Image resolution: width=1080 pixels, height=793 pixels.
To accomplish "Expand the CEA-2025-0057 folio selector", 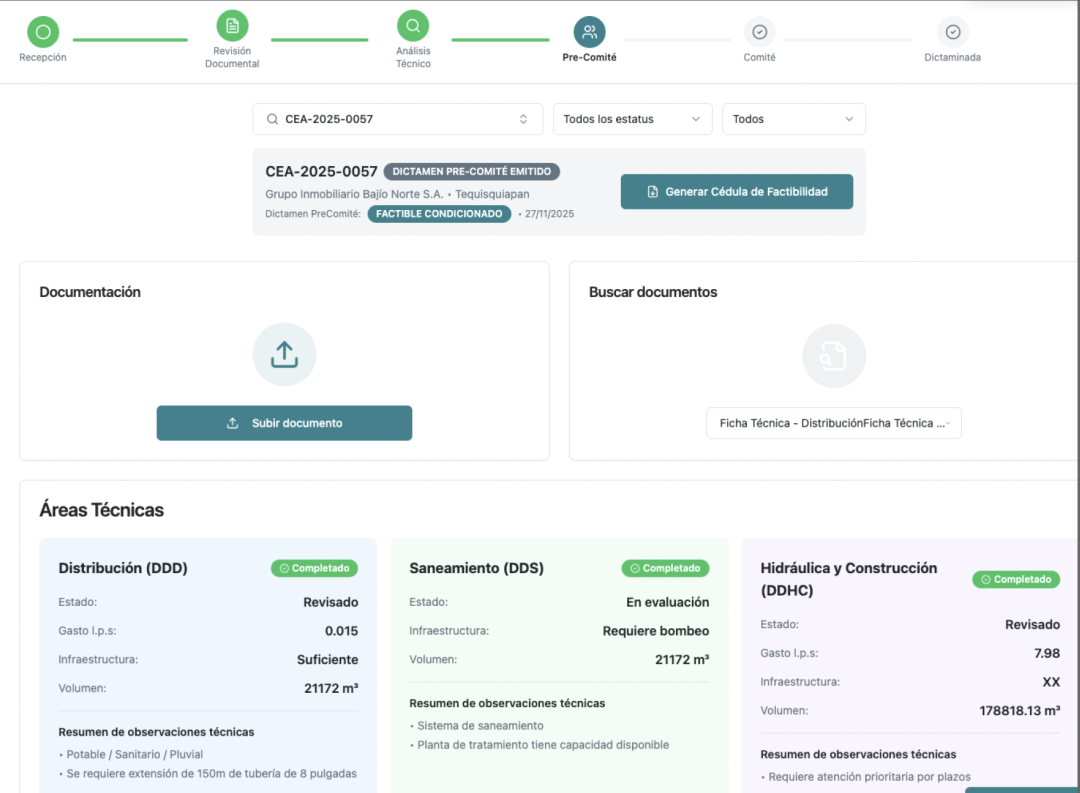I will coord(397,119).
